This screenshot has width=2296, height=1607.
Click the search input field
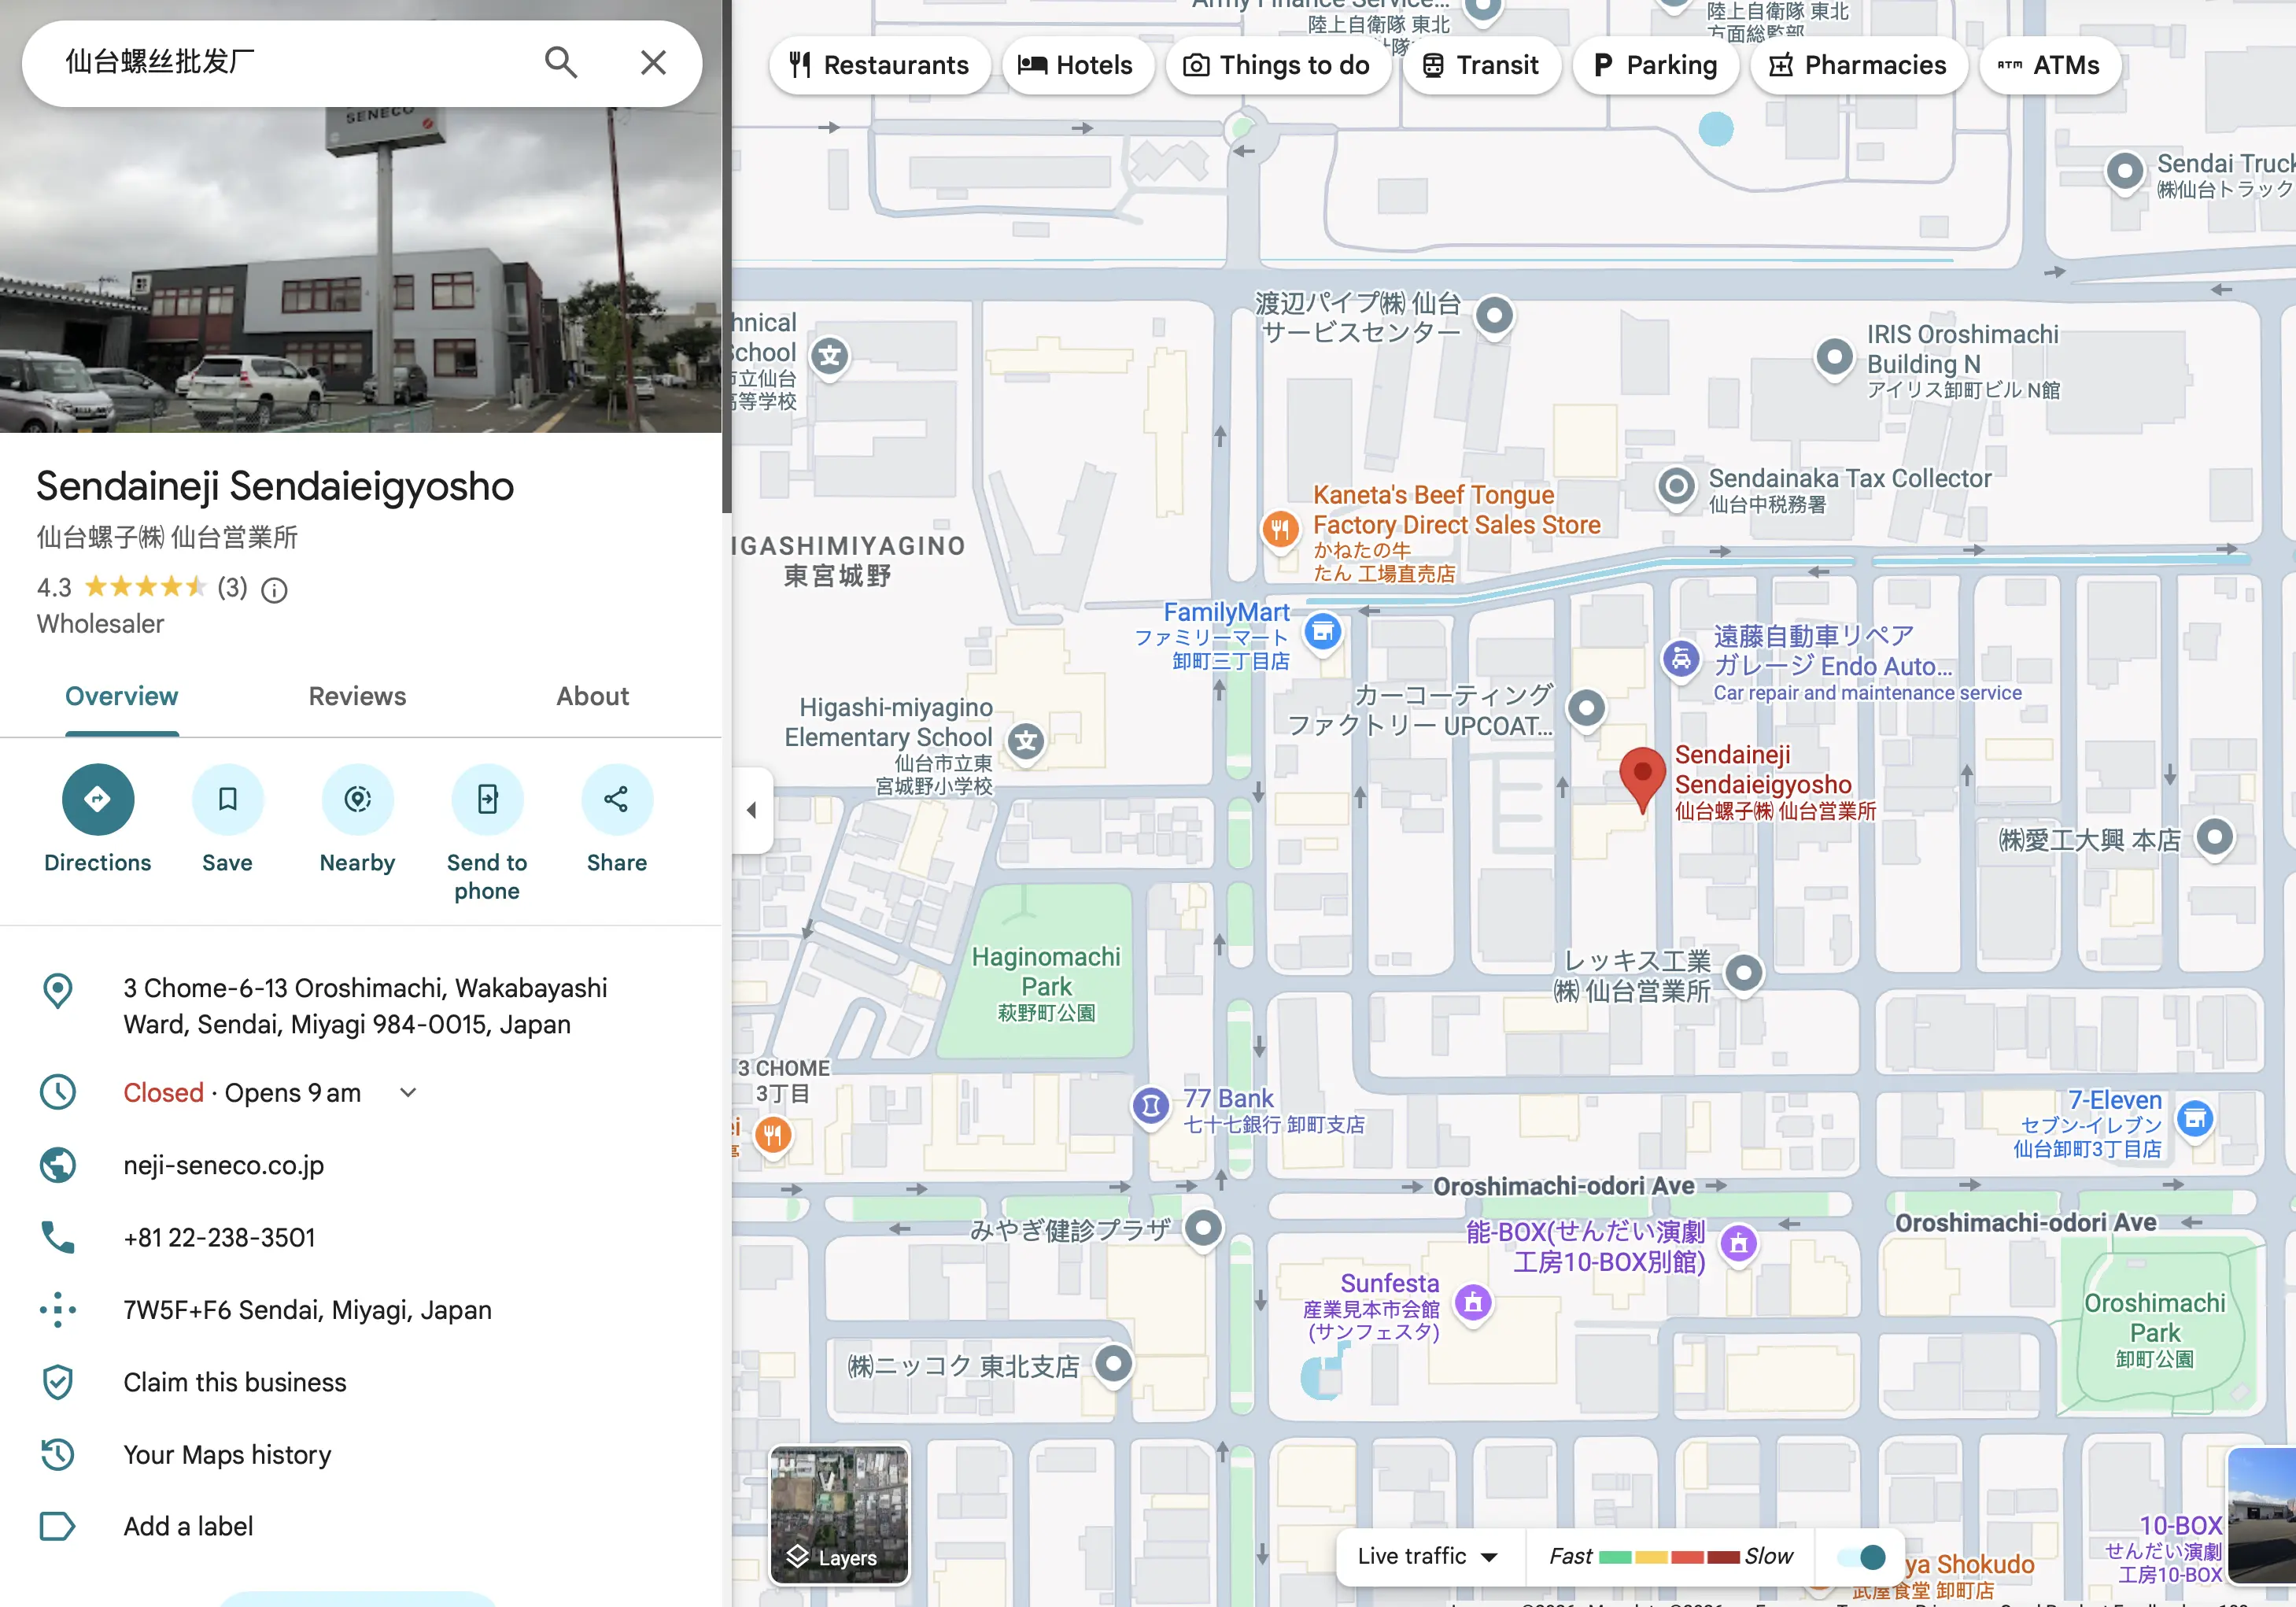tap(290, 63)
